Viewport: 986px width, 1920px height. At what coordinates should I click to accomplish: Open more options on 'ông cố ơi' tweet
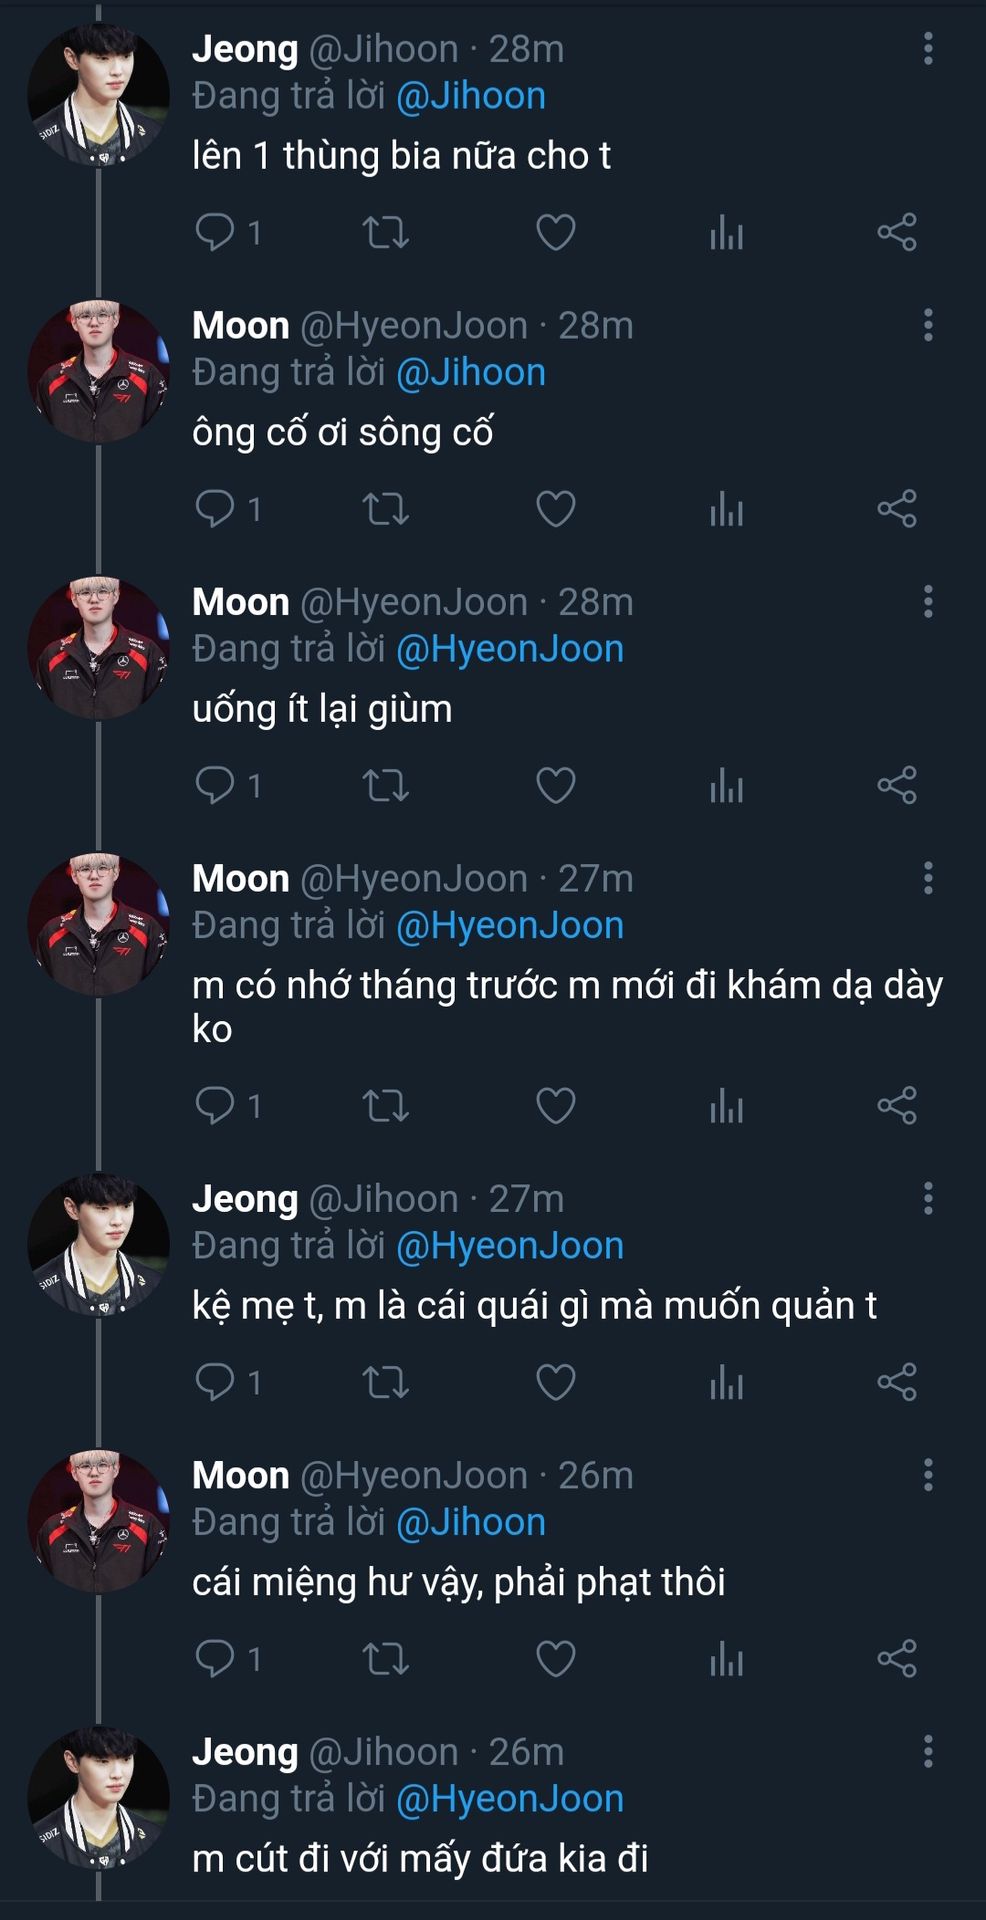[x=928, y=325]
